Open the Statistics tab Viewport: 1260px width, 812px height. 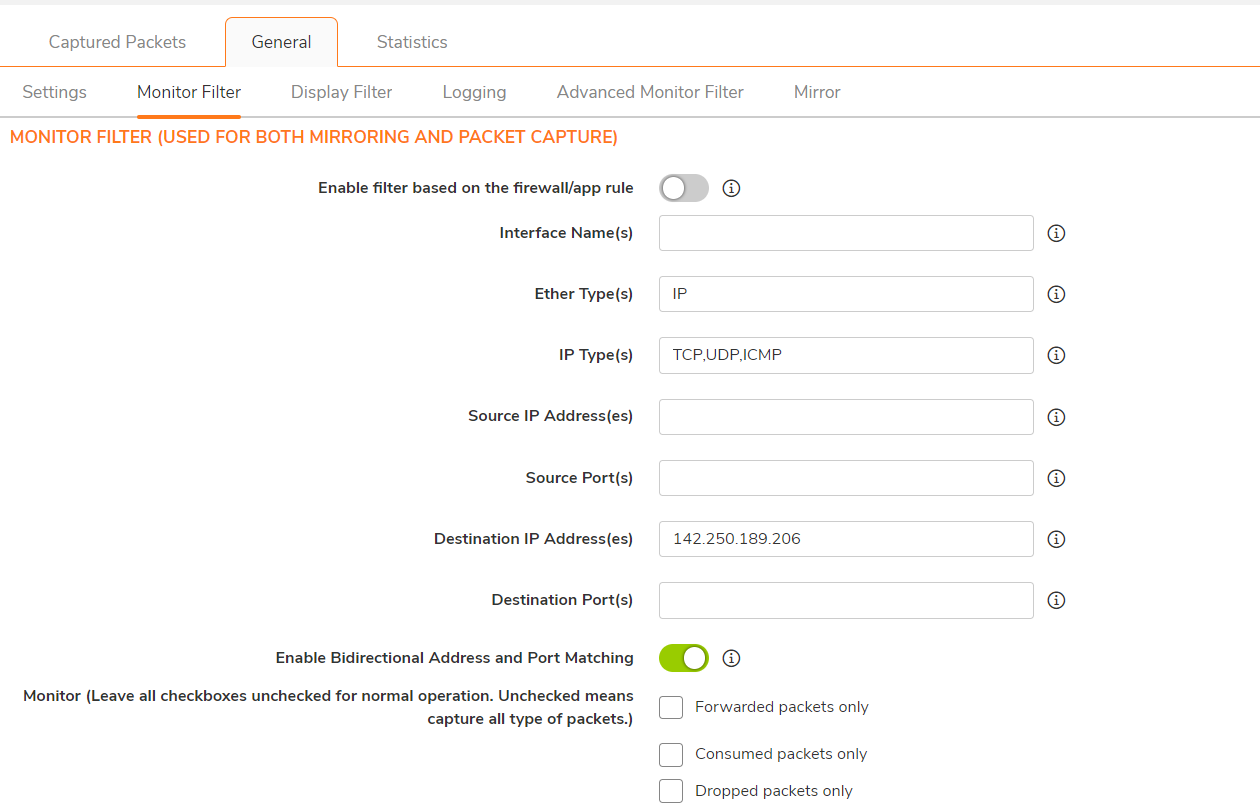tap(412, 42)
